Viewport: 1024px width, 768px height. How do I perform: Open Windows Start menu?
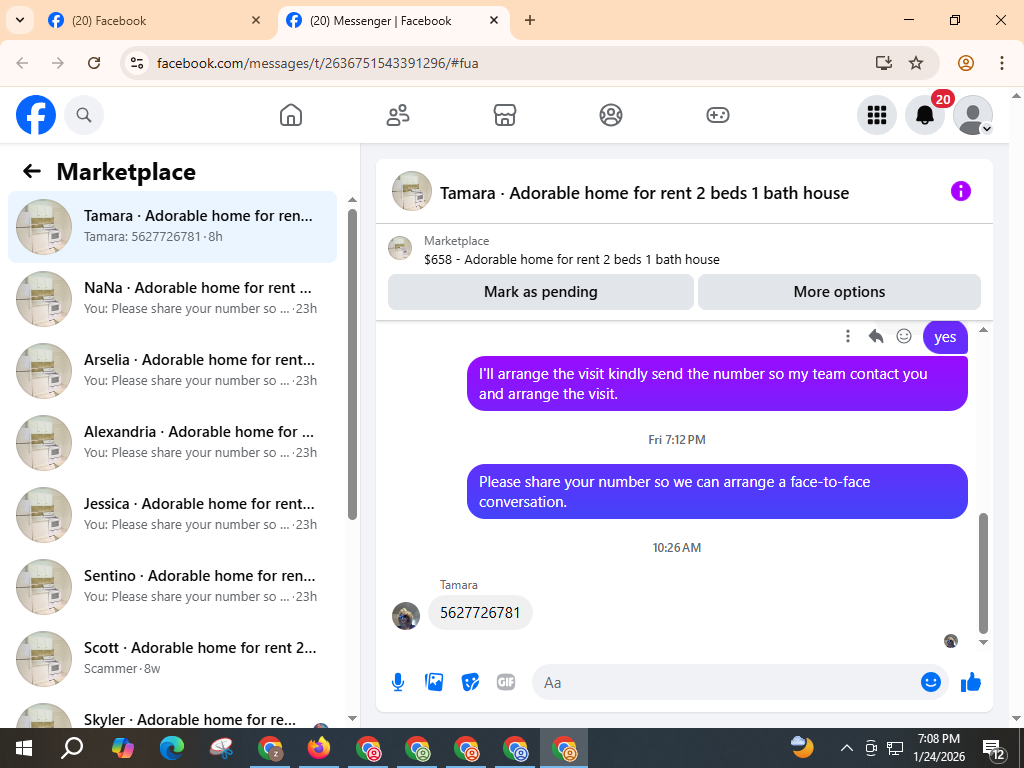pyautogui.click(x=23, y=748)
